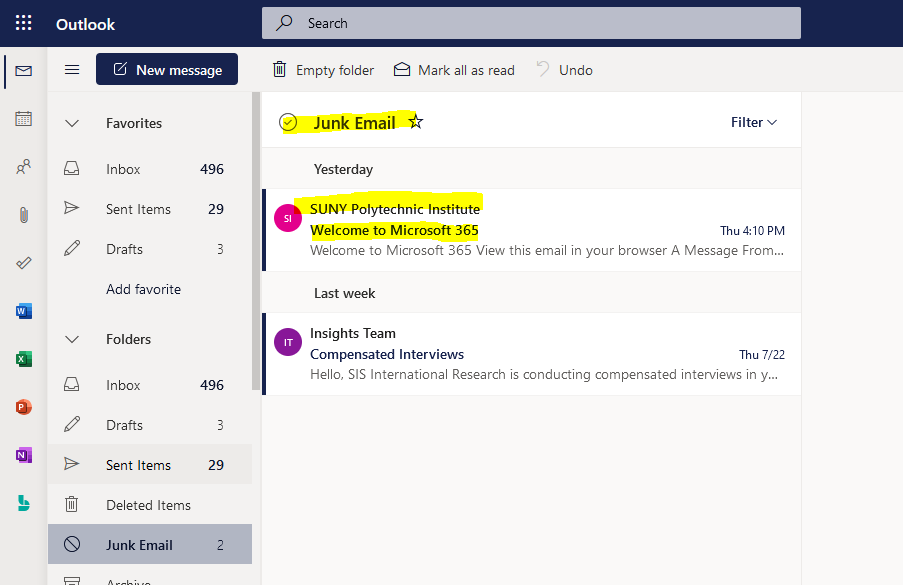903x585 pixels.
Task: Open the To Do checkmark icon
Action: pyautogui.click(x=24, y=263)
